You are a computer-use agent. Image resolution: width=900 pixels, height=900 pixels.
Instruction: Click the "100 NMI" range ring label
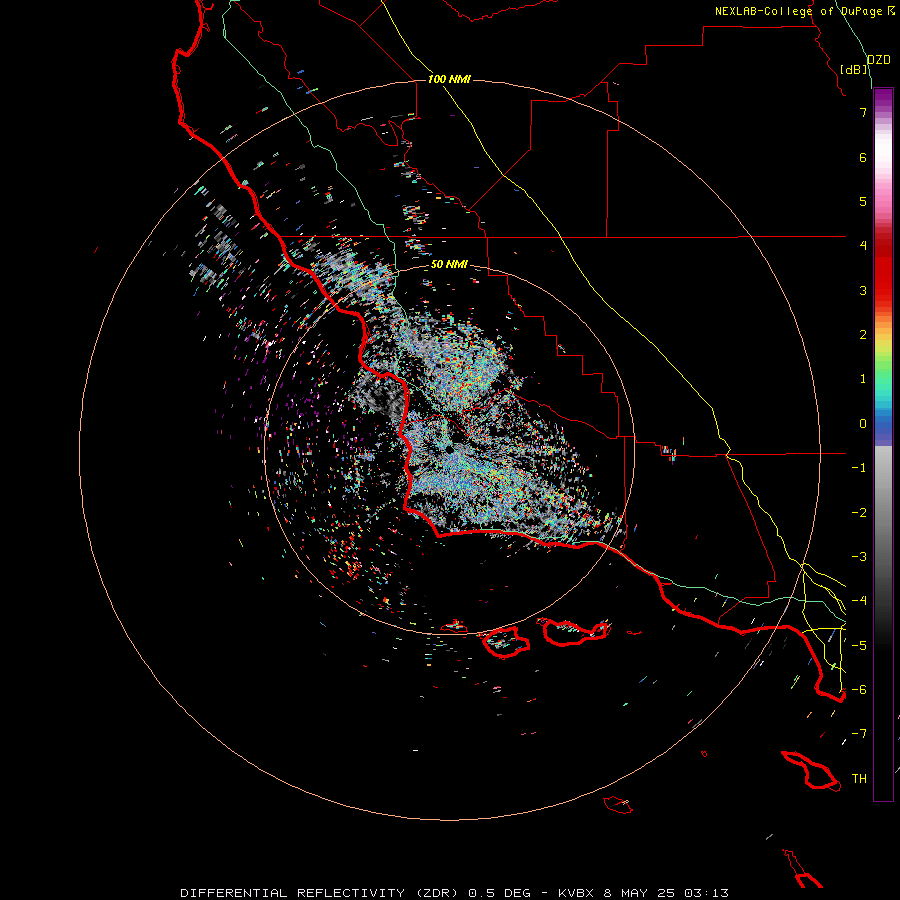(x=449, y=79)
